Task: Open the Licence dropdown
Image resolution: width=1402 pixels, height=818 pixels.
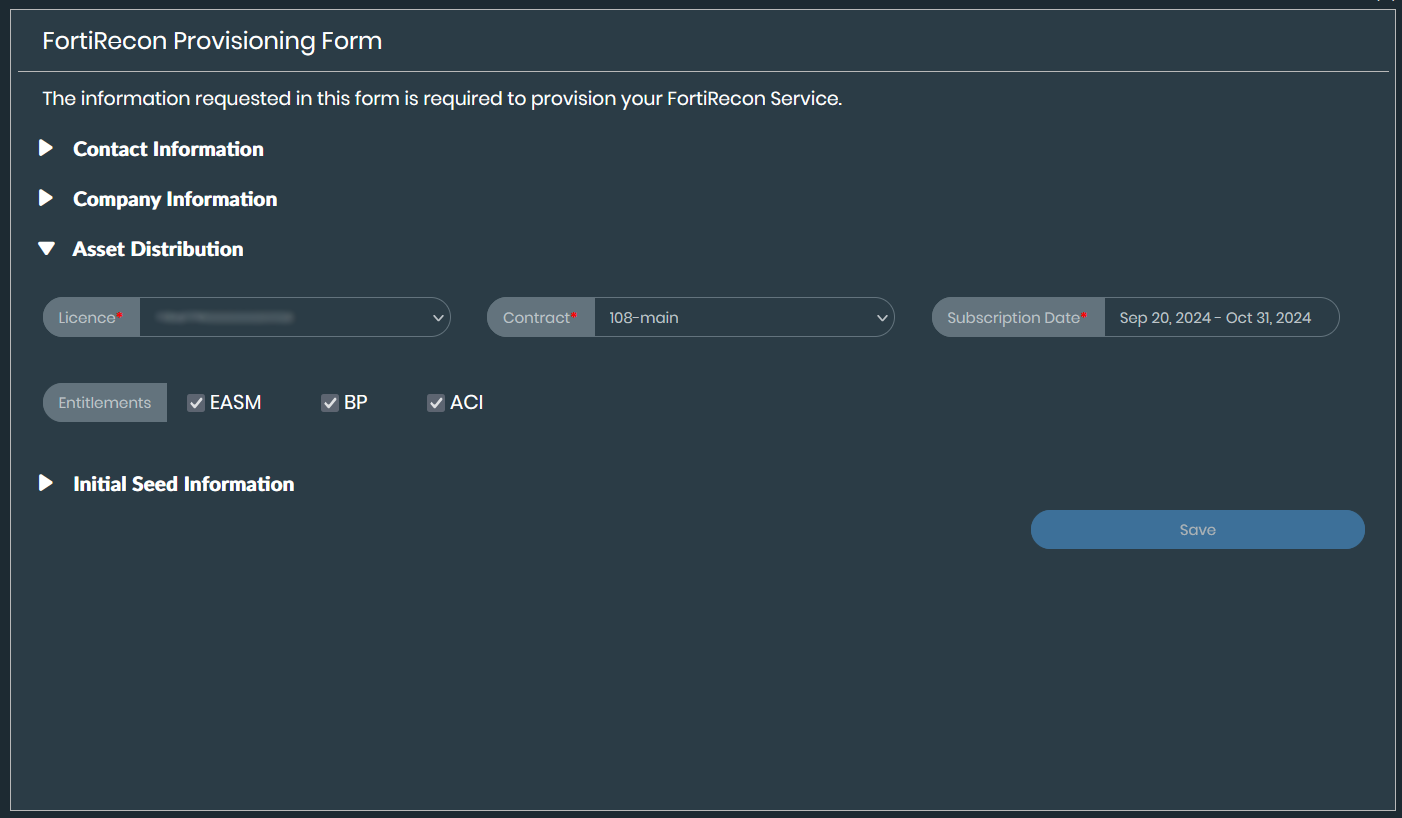Action: tap(295, 317)
